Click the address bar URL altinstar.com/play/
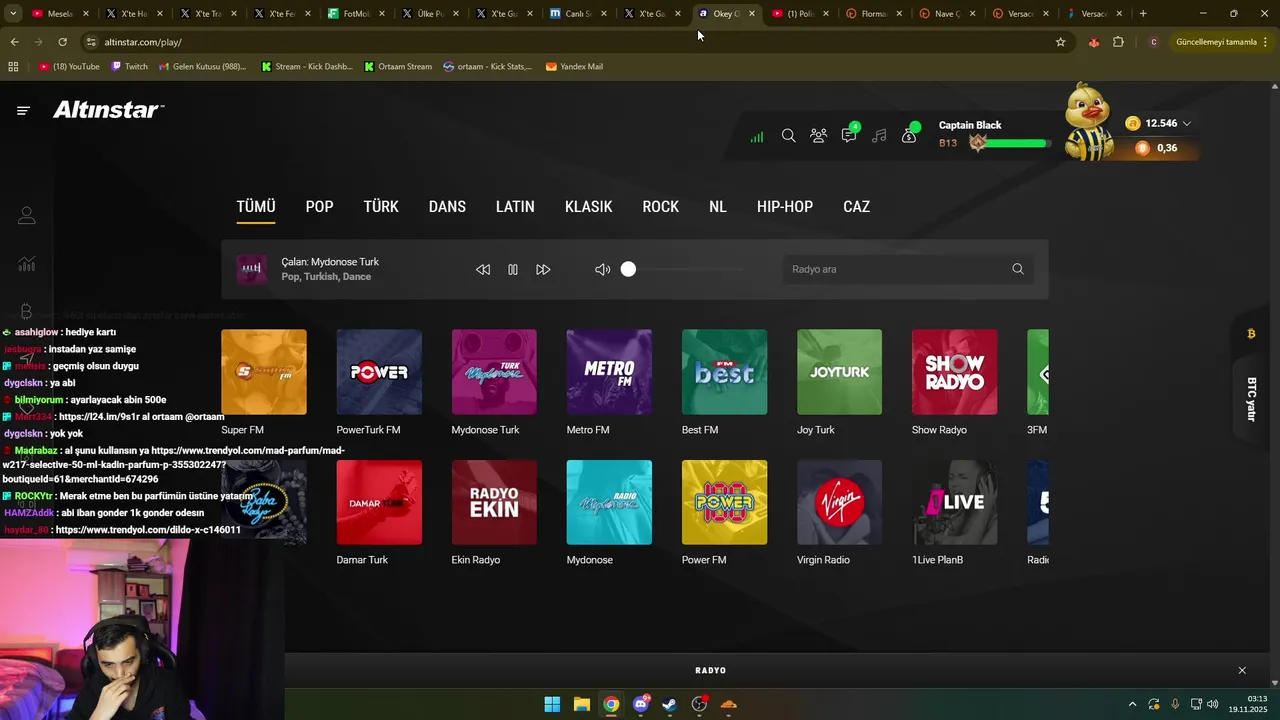The height and width of the screenshot is (720, 1280). pyautogui.click(x=143, y=42)
